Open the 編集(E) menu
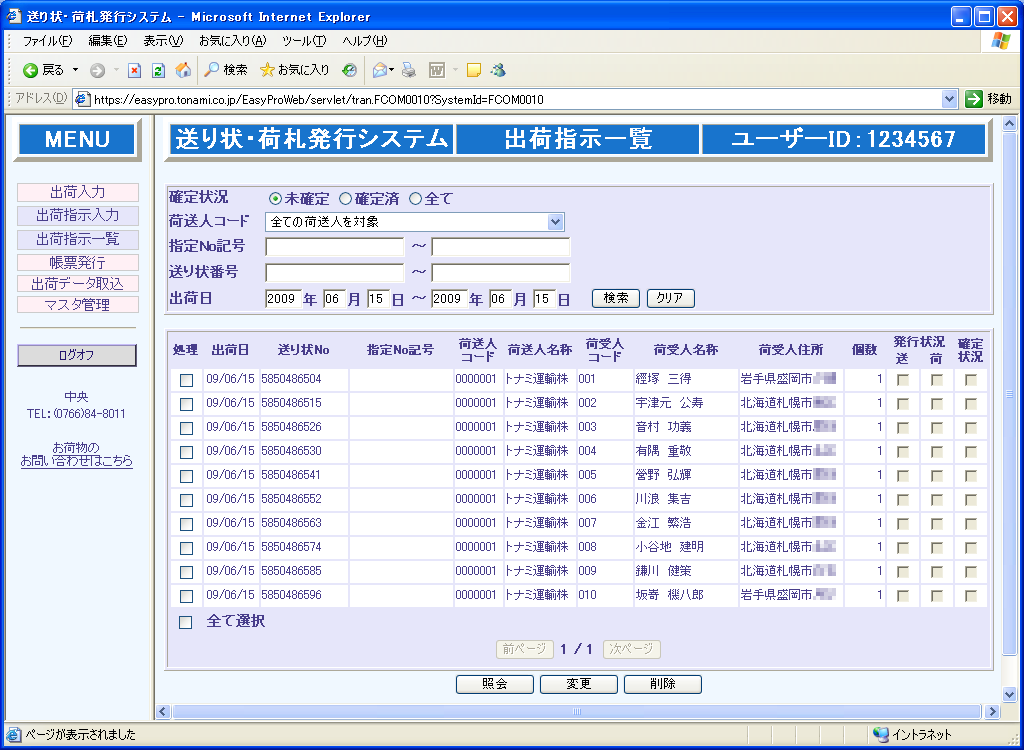This screenshot has width=1024, height=750. pos(108,41)
